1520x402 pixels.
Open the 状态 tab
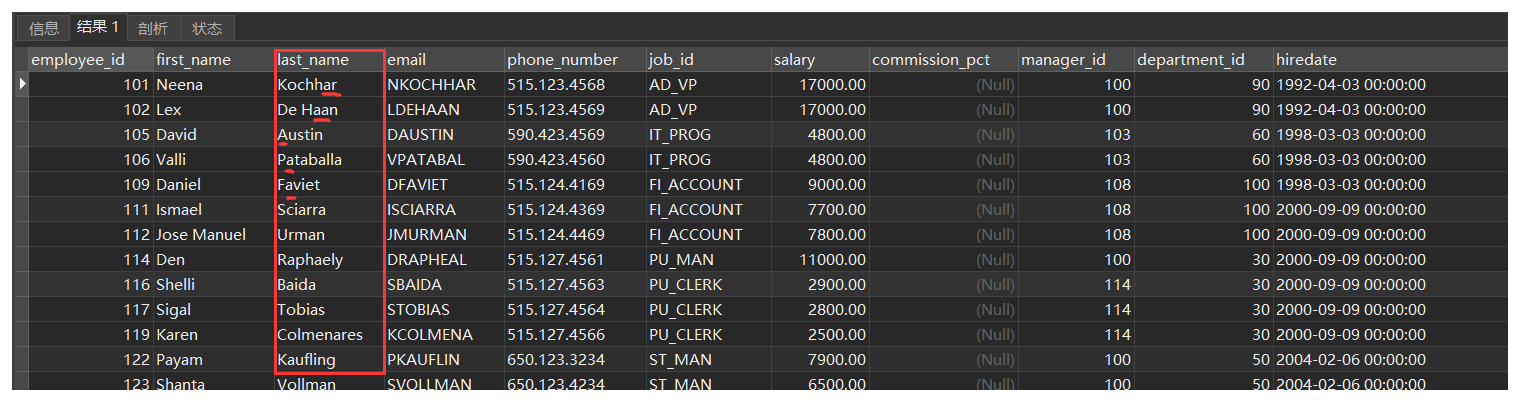[207, 28]
